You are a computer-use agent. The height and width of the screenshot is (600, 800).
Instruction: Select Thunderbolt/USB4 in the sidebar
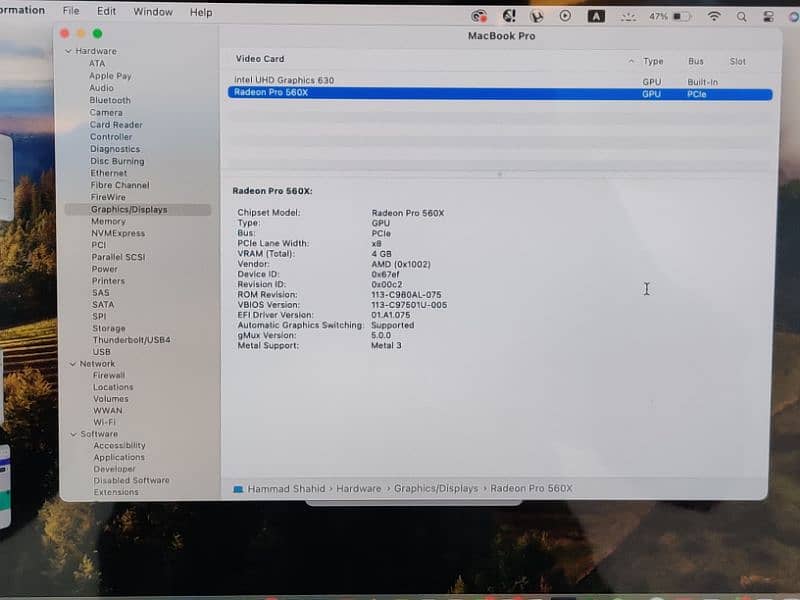[x=131, y=340]
